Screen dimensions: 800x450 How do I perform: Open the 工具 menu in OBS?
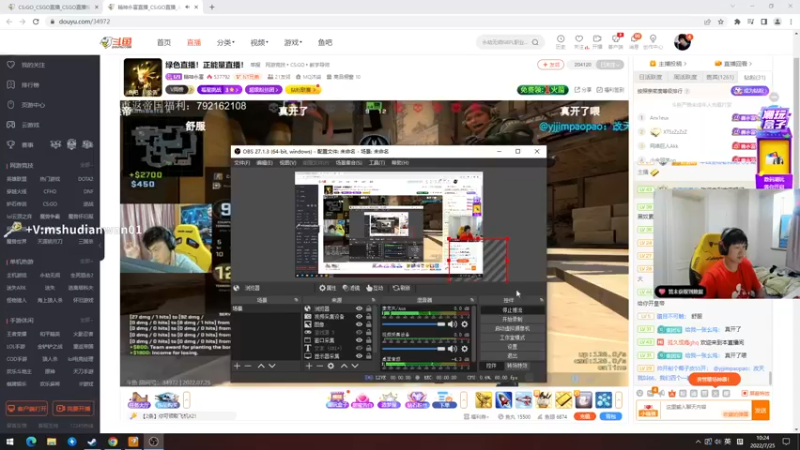point(377,163)
